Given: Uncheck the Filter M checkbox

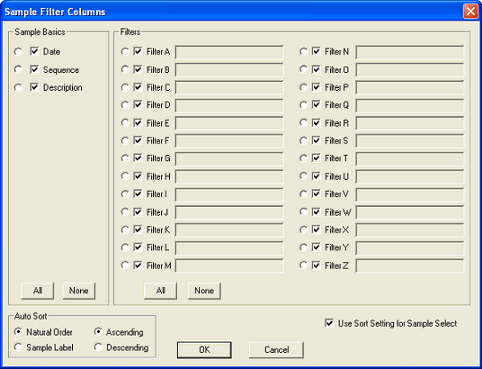Looking at the screenshot, I should pos(138,265).
